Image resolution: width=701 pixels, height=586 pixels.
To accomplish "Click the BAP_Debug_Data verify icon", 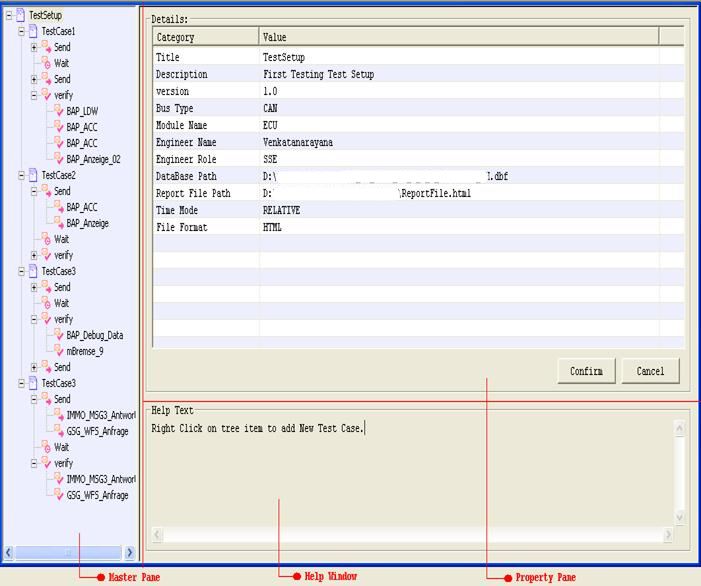I will tap(59, 335).
